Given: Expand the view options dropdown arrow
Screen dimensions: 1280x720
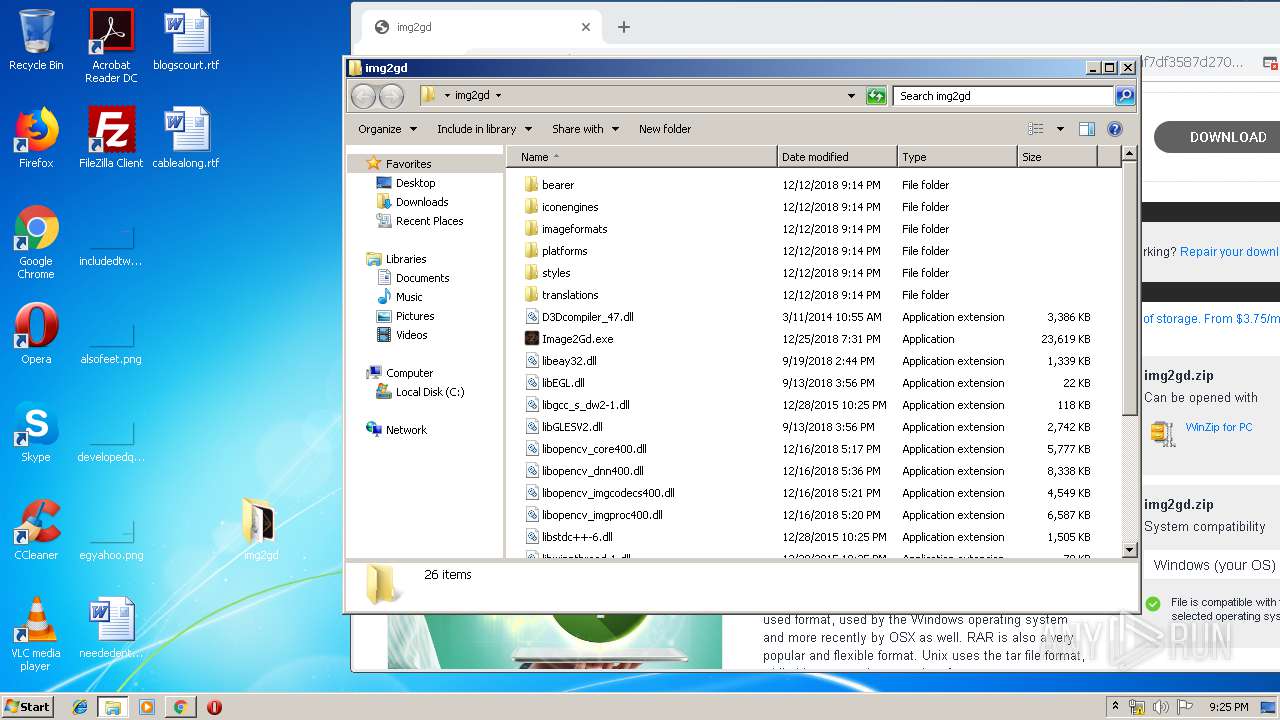Looking at the screenshot, I should pyautogui.click(x=1060, y=129).
